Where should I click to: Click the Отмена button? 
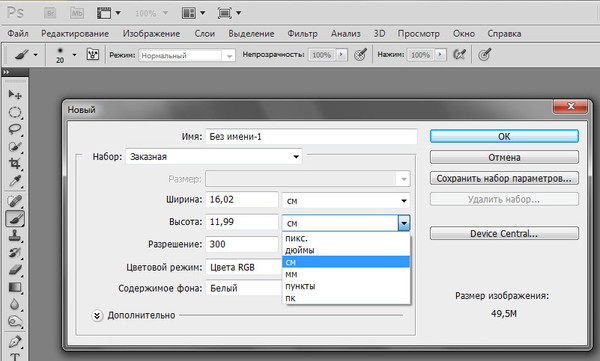504,157
